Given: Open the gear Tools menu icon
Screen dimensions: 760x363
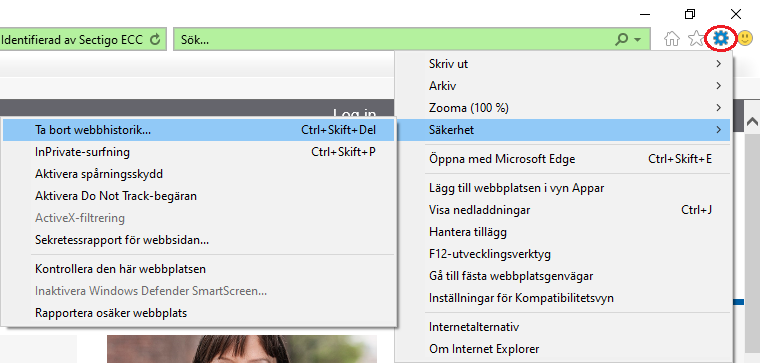Looking at the screenshot, I should coord(721,38).
